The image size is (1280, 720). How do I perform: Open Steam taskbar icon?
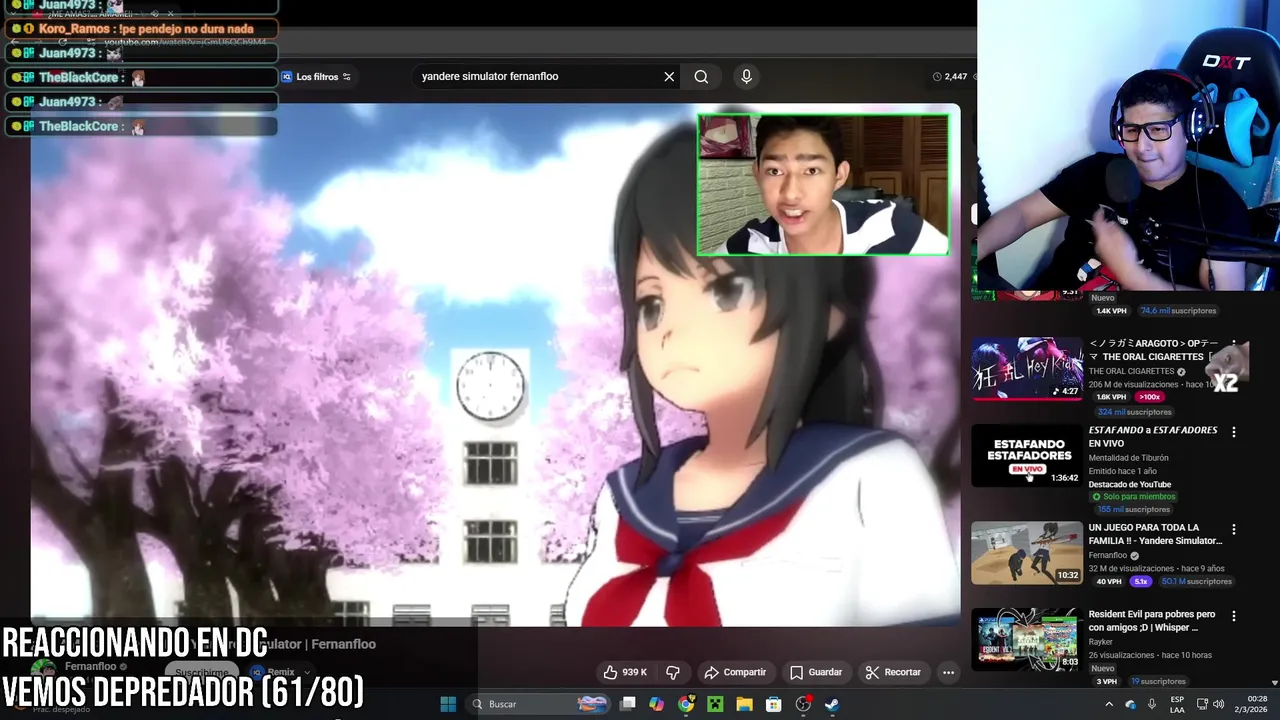832,704
